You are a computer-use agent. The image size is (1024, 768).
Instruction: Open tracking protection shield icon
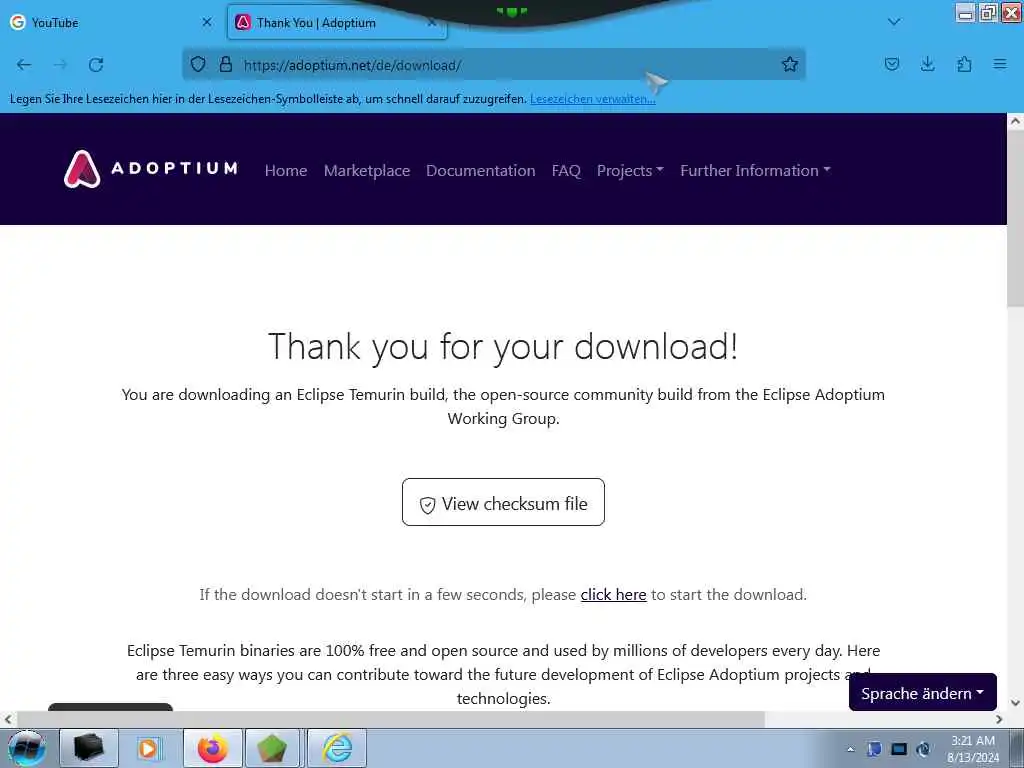[198, 64]
